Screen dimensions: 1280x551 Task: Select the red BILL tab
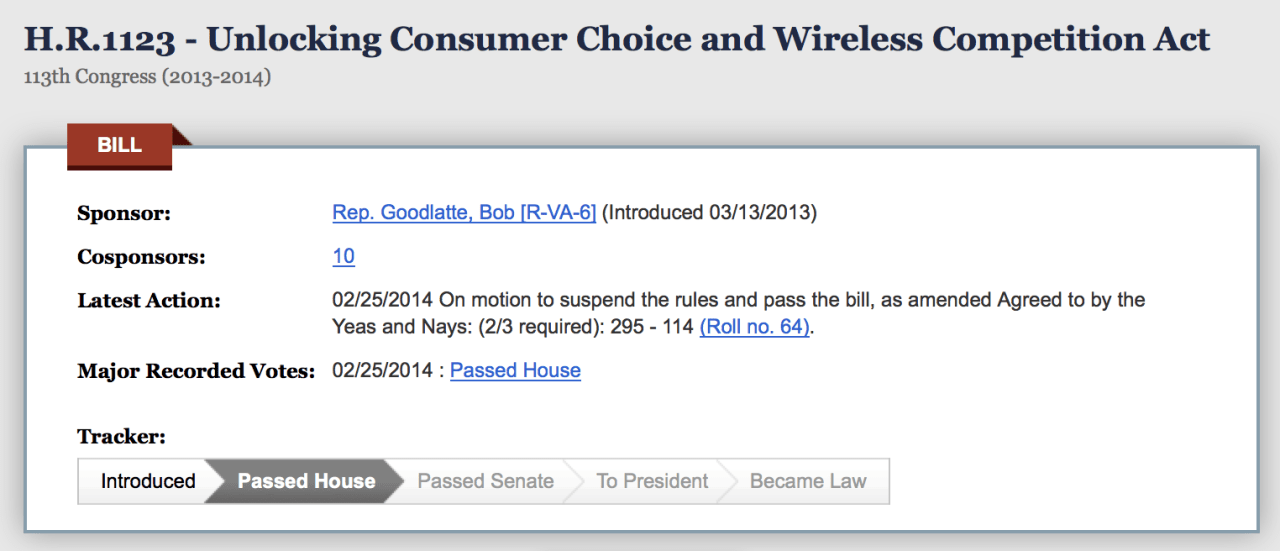(x=119, y=146)
